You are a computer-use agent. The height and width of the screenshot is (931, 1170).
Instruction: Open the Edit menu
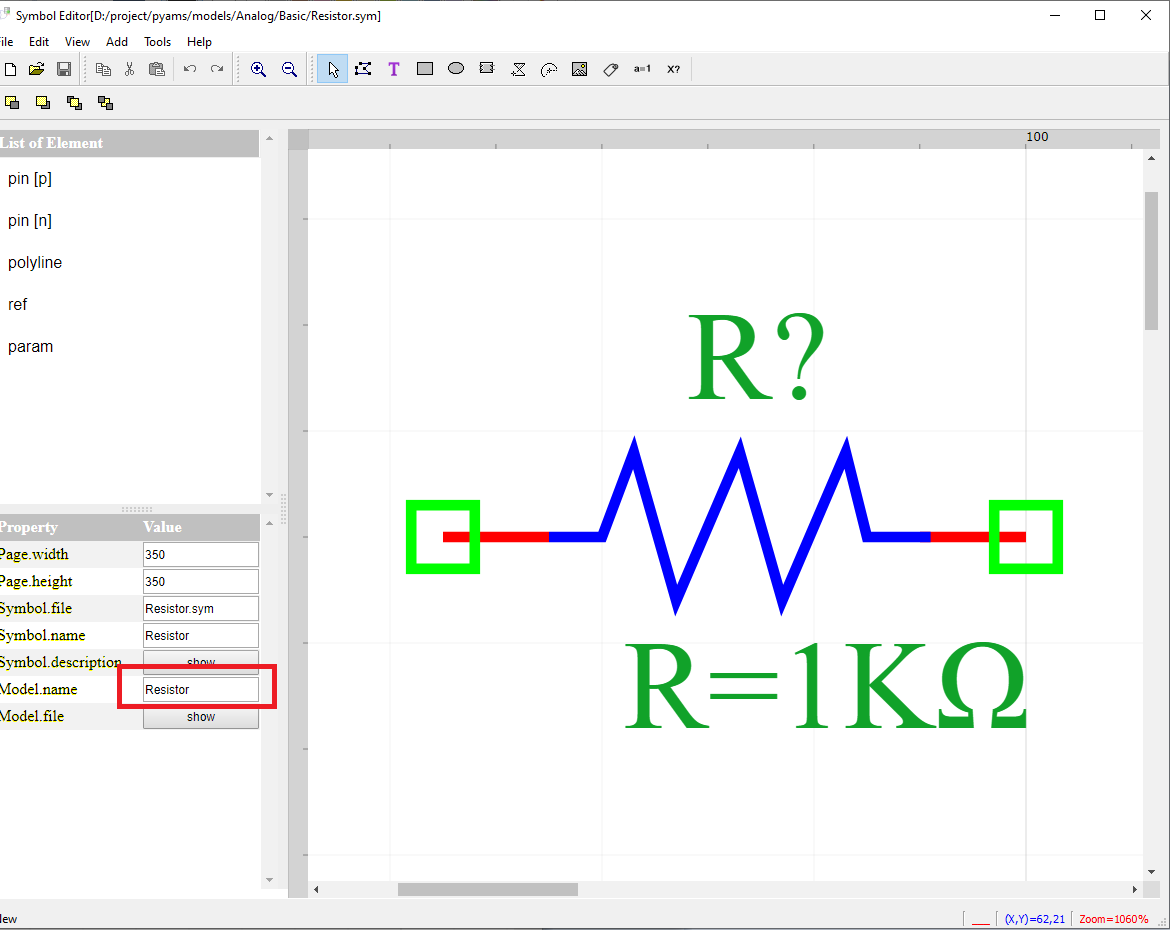39,42
